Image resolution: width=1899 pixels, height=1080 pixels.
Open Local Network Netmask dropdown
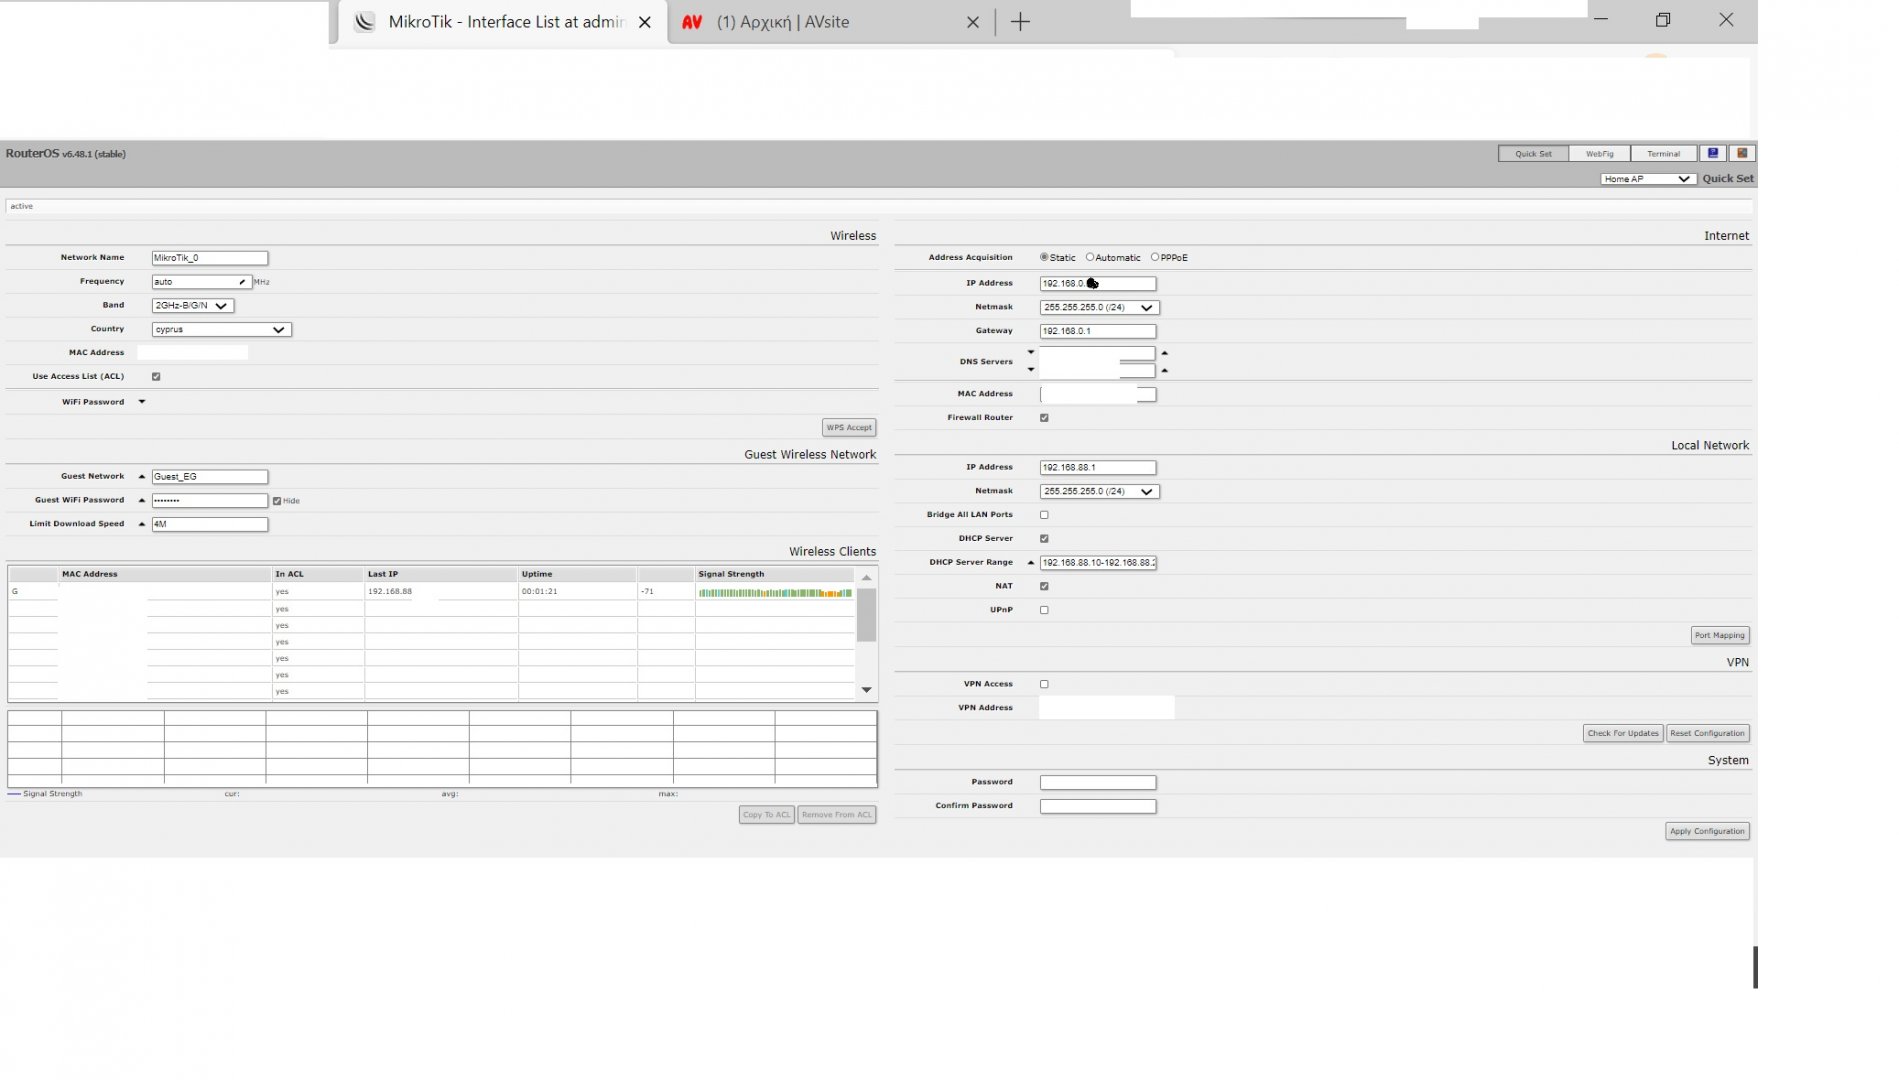pos(1099,492)
